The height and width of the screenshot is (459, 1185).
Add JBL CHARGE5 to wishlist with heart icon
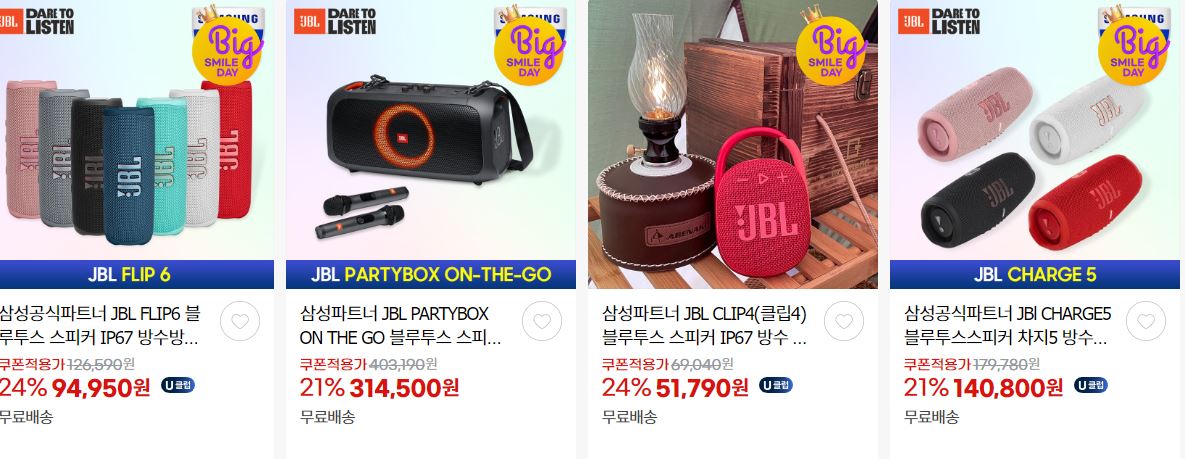[1146, 321]
